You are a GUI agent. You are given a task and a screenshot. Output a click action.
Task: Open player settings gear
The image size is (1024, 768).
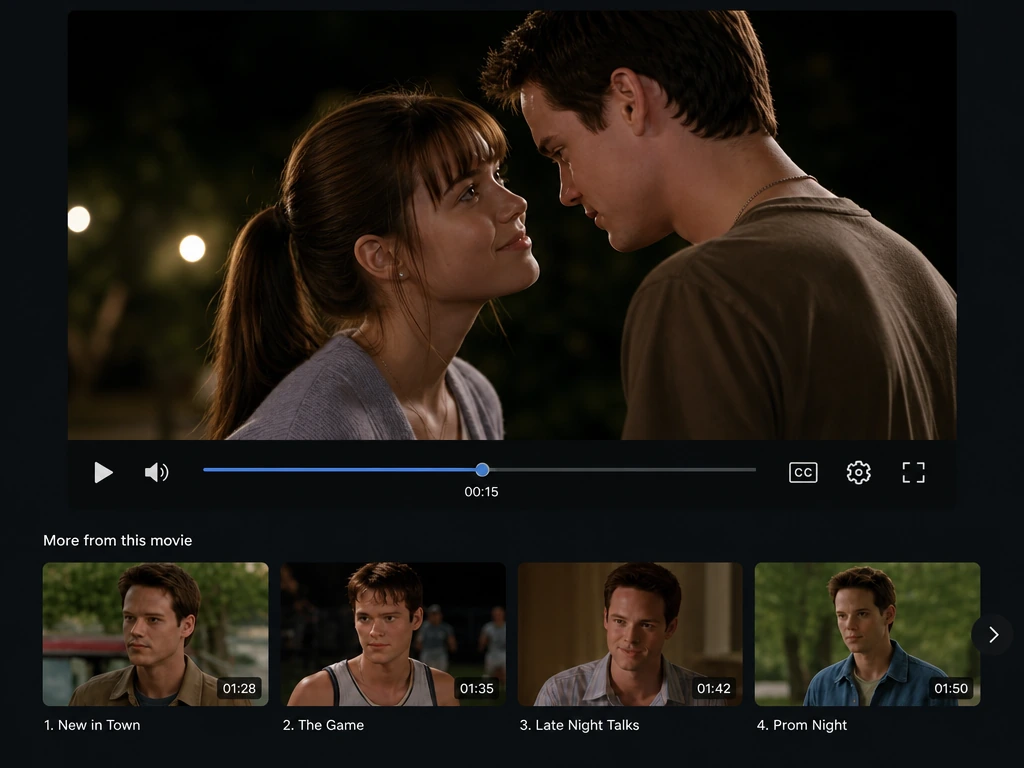tap(858, 472)
